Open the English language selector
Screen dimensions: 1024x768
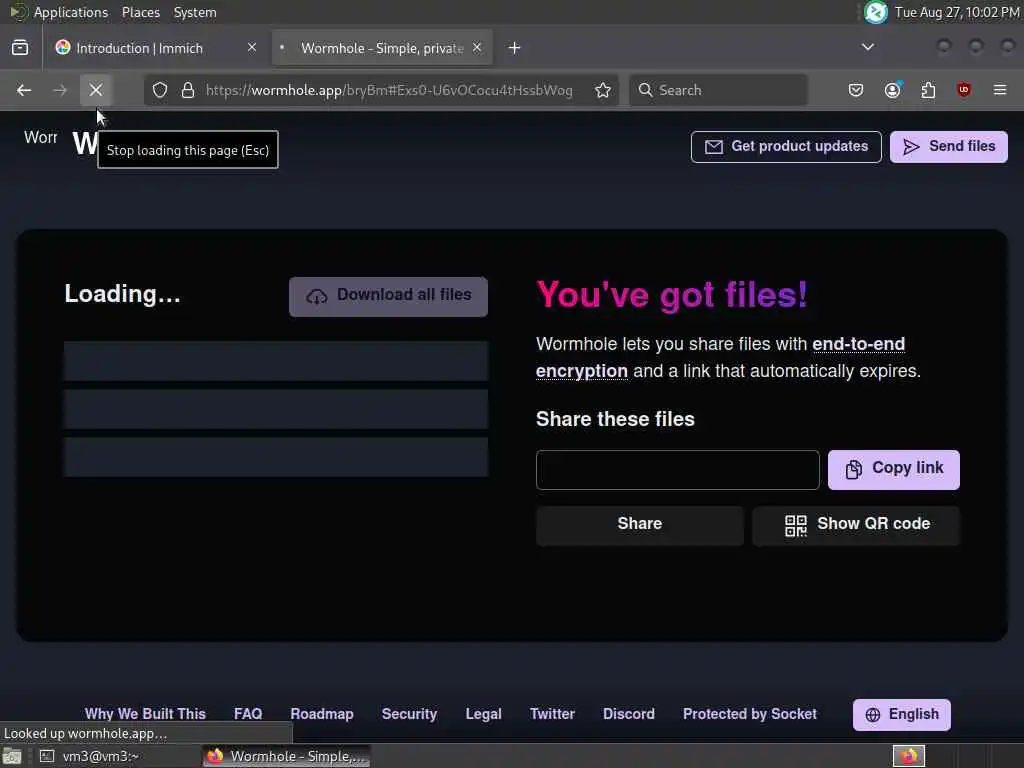coord(902,714)
